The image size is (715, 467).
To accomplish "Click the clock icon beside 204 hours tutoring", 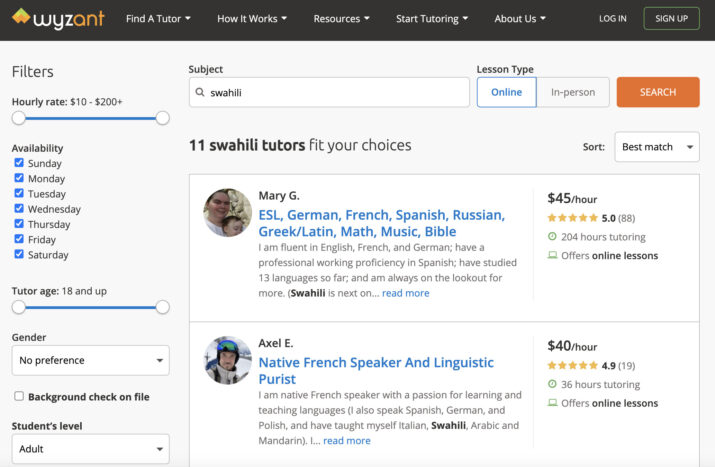I will click(552, 236).
